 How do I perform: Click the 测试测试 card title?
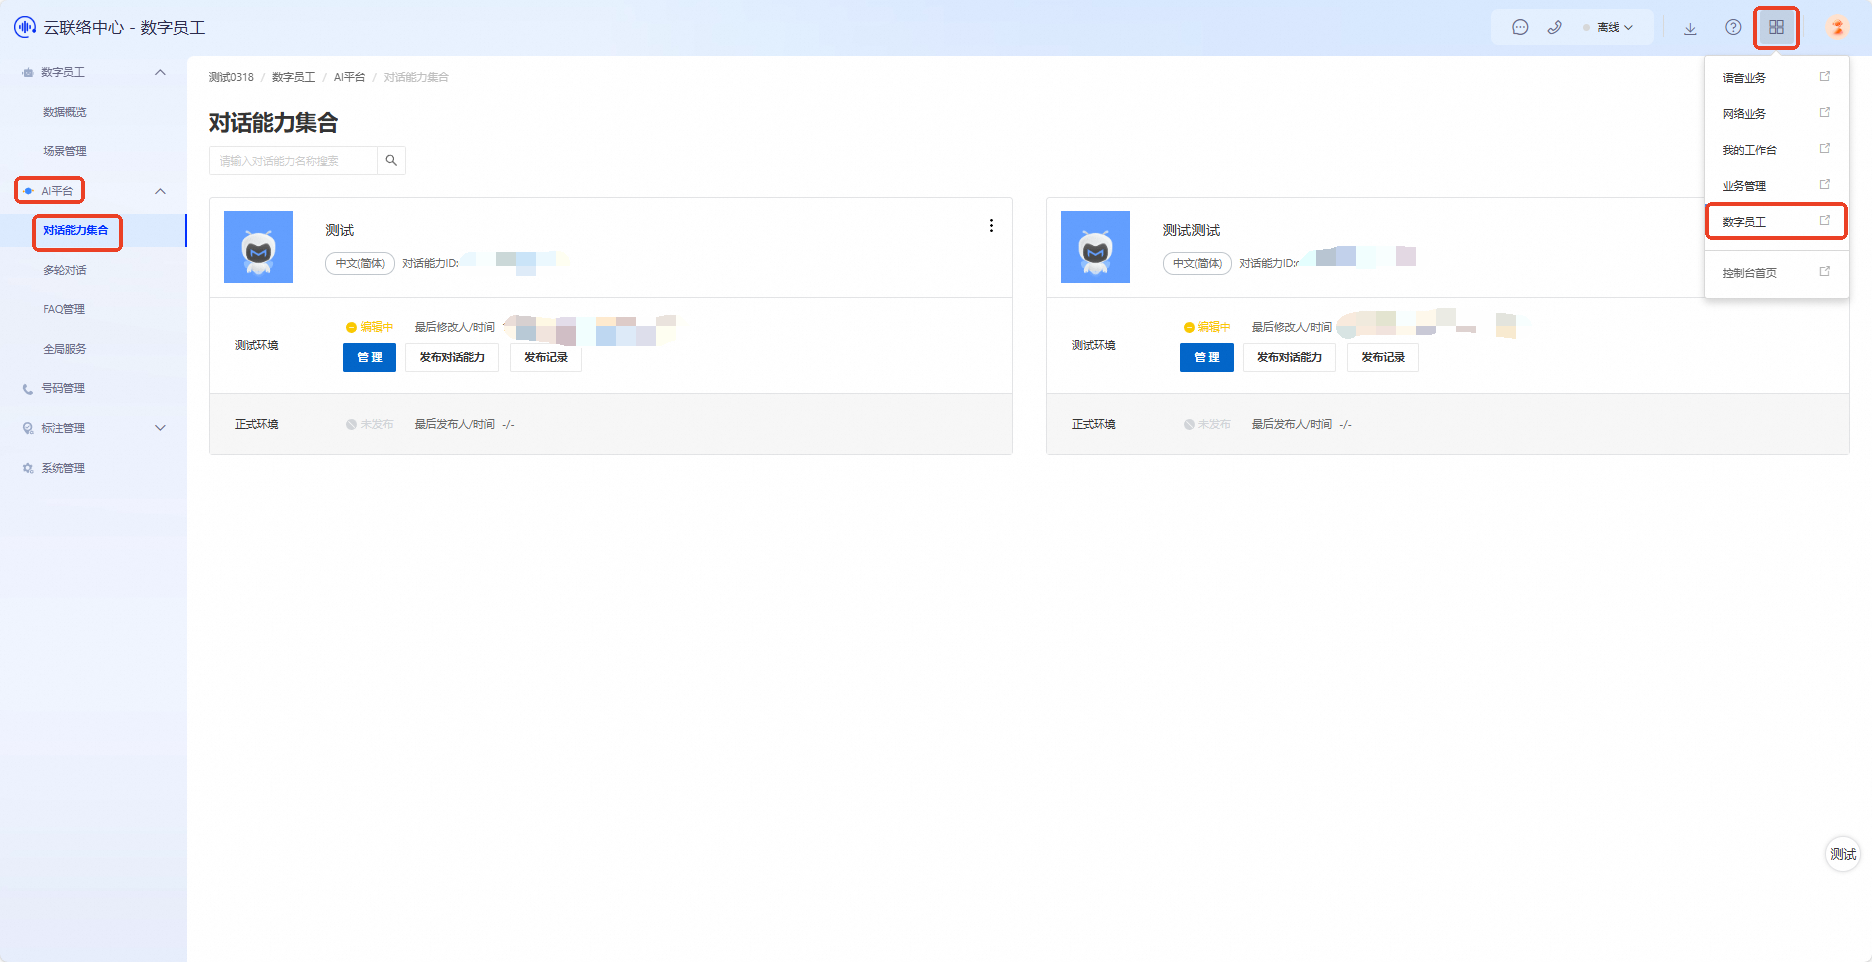click(1191, 230)
